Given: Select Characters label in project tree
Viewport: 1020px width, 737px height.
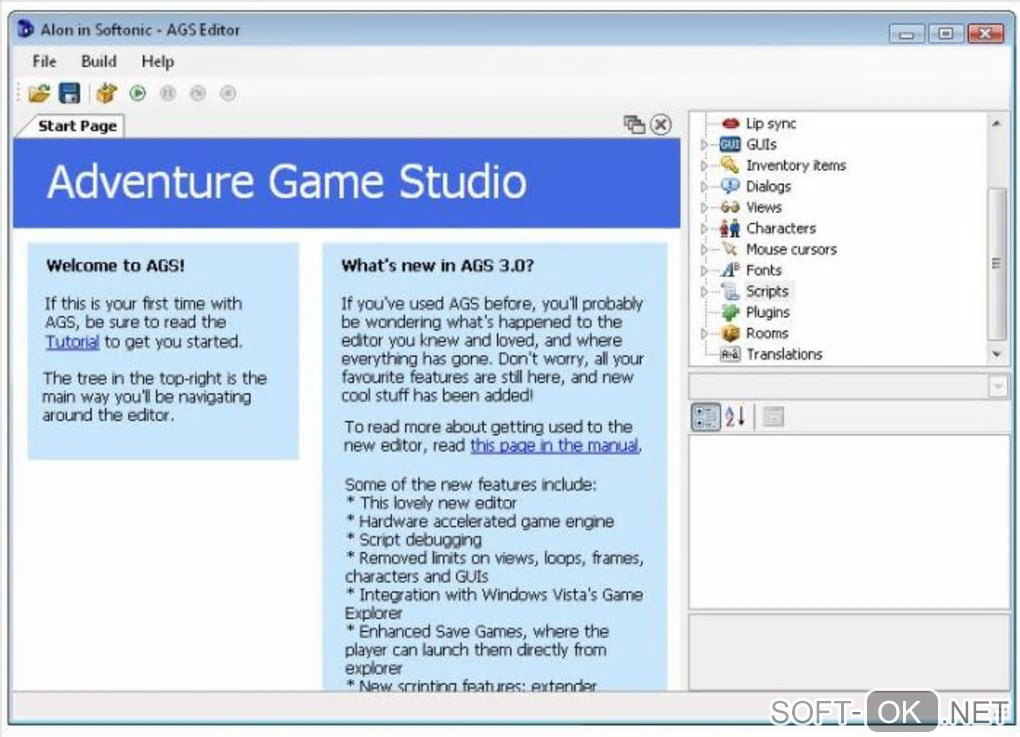Looking at the screenshot, I should click(x=781, y=228).
